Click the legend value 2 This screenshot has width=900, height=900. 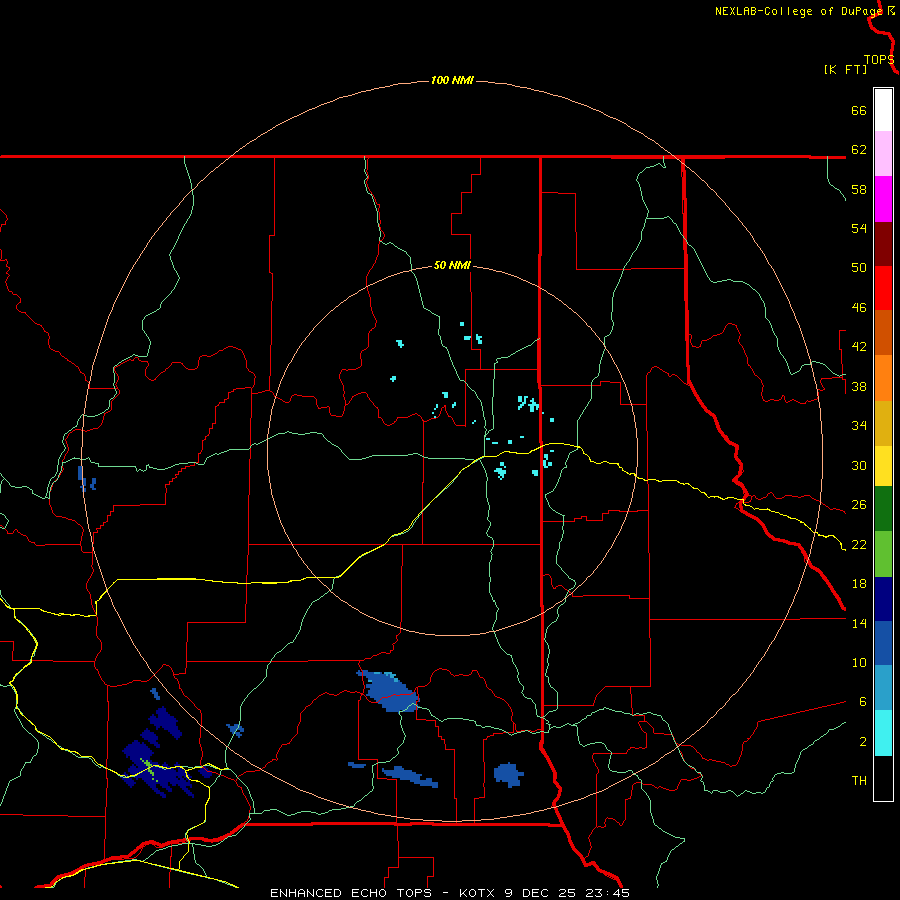click(x=862, y=742)
